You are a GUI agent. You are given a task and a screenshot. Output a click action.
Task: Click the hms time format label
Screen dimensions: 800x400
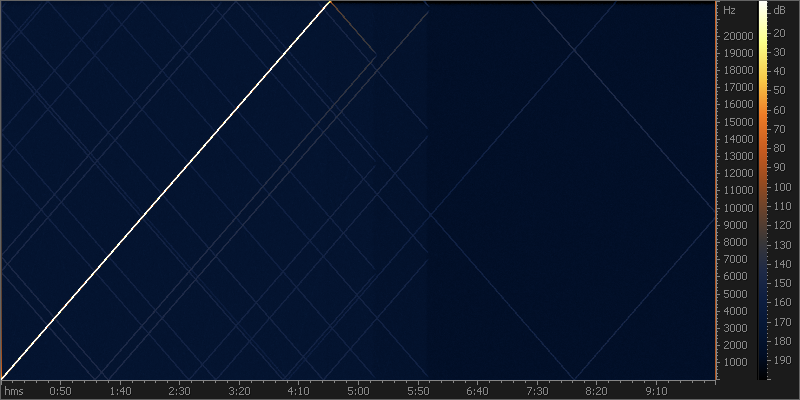tap(14, 391)
